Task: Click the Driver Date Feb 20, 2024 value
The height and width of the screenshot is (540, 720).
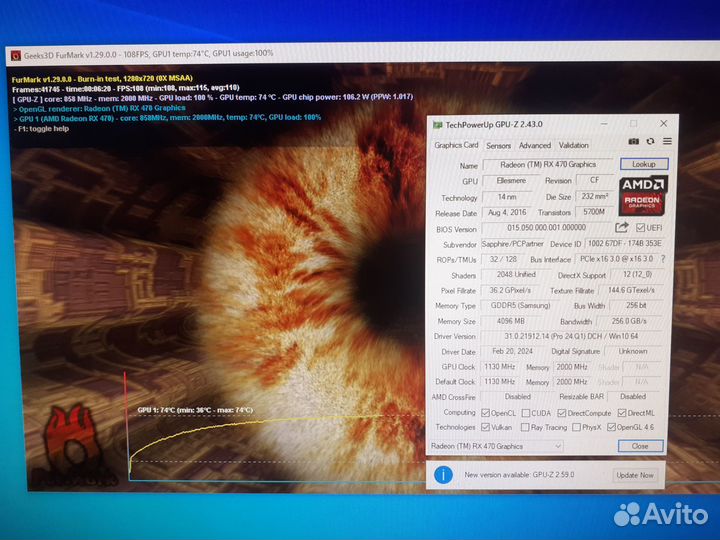Action: coord(512,351)
